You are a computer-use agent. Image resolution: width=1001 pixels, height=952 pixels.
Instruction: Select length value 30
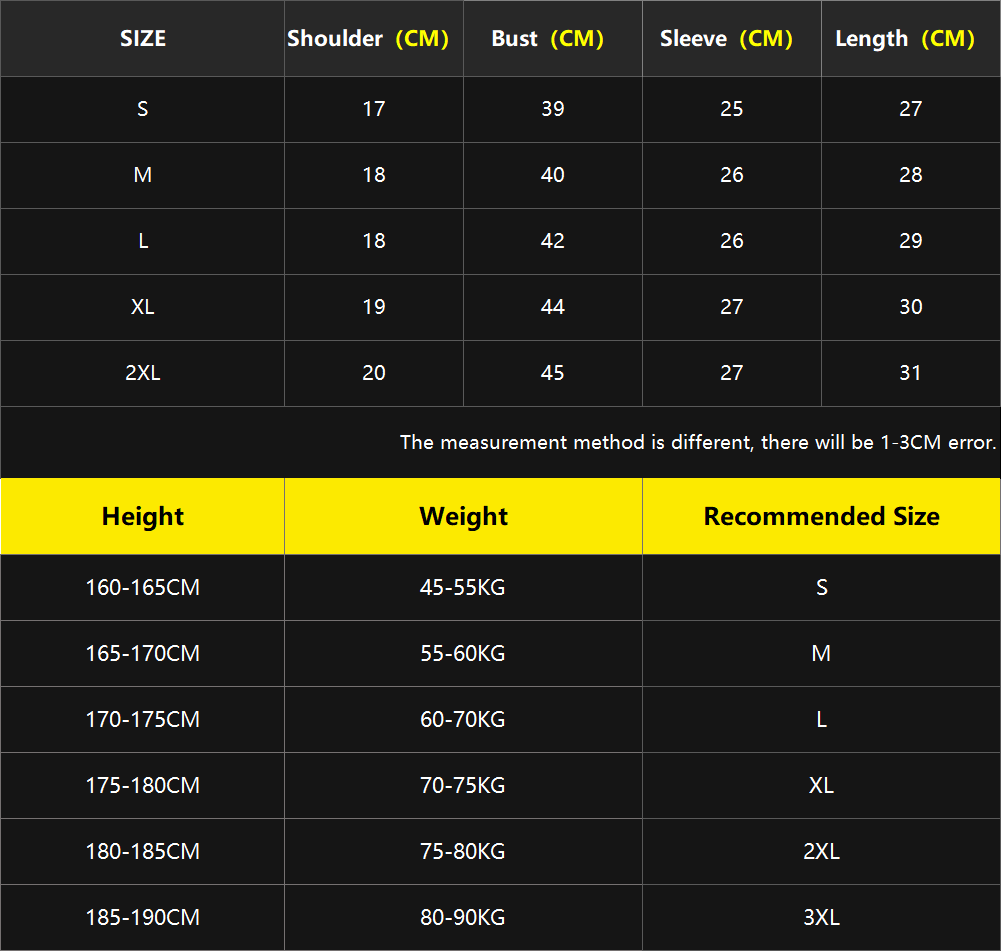pos(911,307)
